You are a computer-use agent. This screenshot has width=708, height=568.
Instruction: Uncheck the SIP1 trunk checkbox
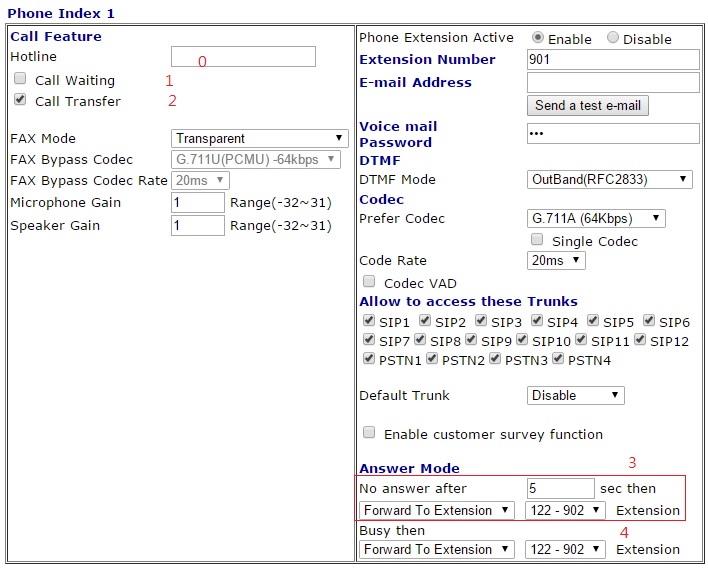coord(369,321)
